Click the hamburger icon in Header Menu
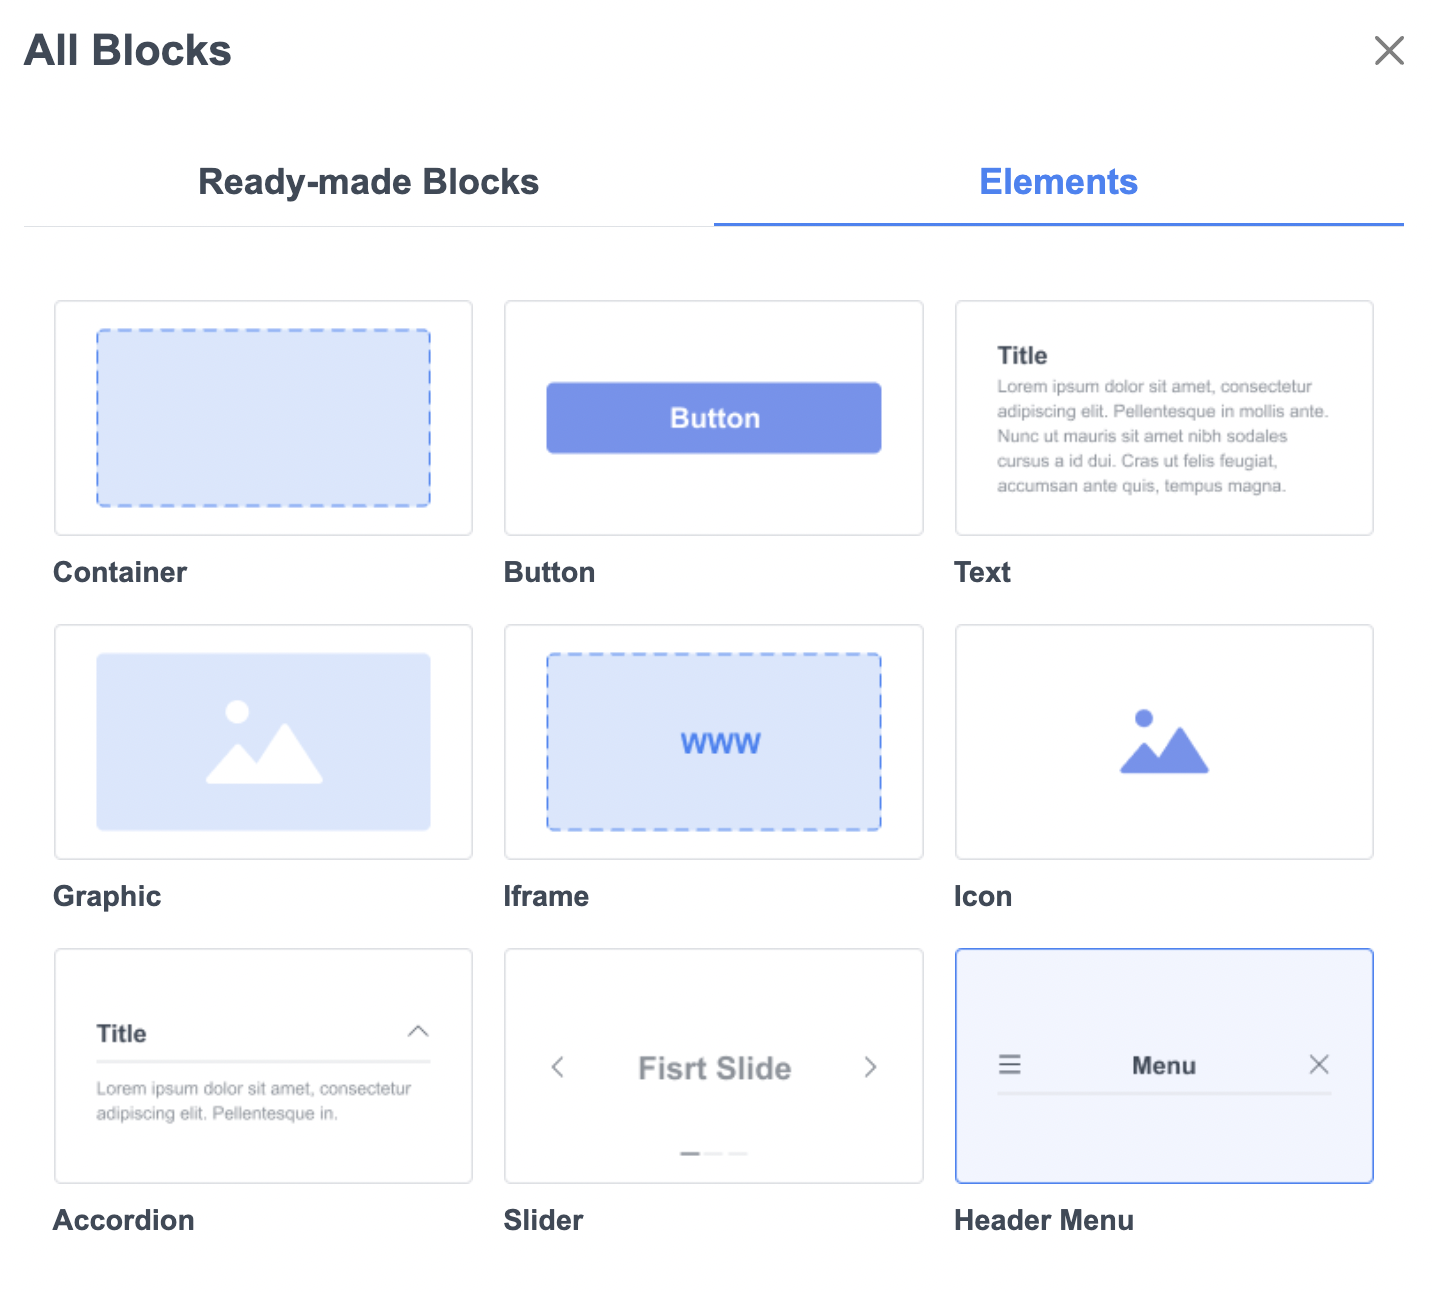1432x1292 pixels. pyautogui.click(x=1010, y=1065)
